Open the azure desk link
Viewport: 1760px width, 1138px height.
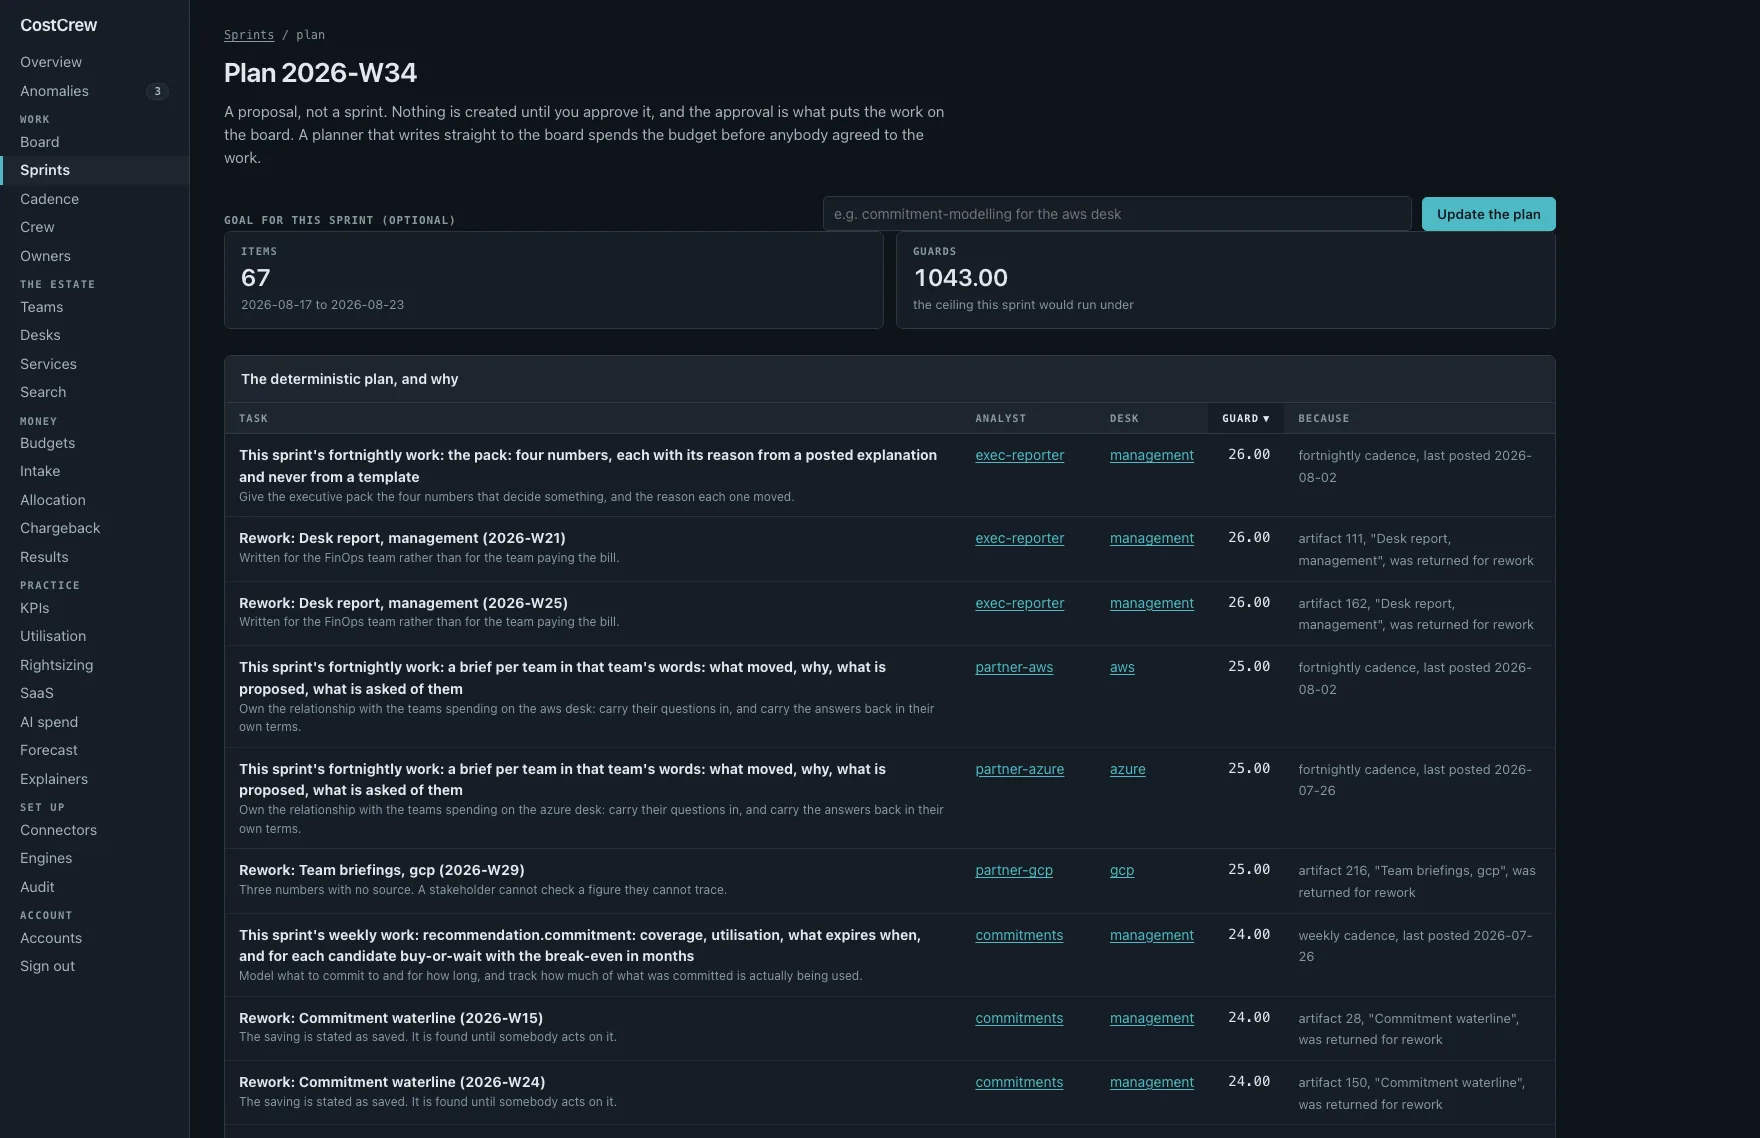click(1127, 769)
